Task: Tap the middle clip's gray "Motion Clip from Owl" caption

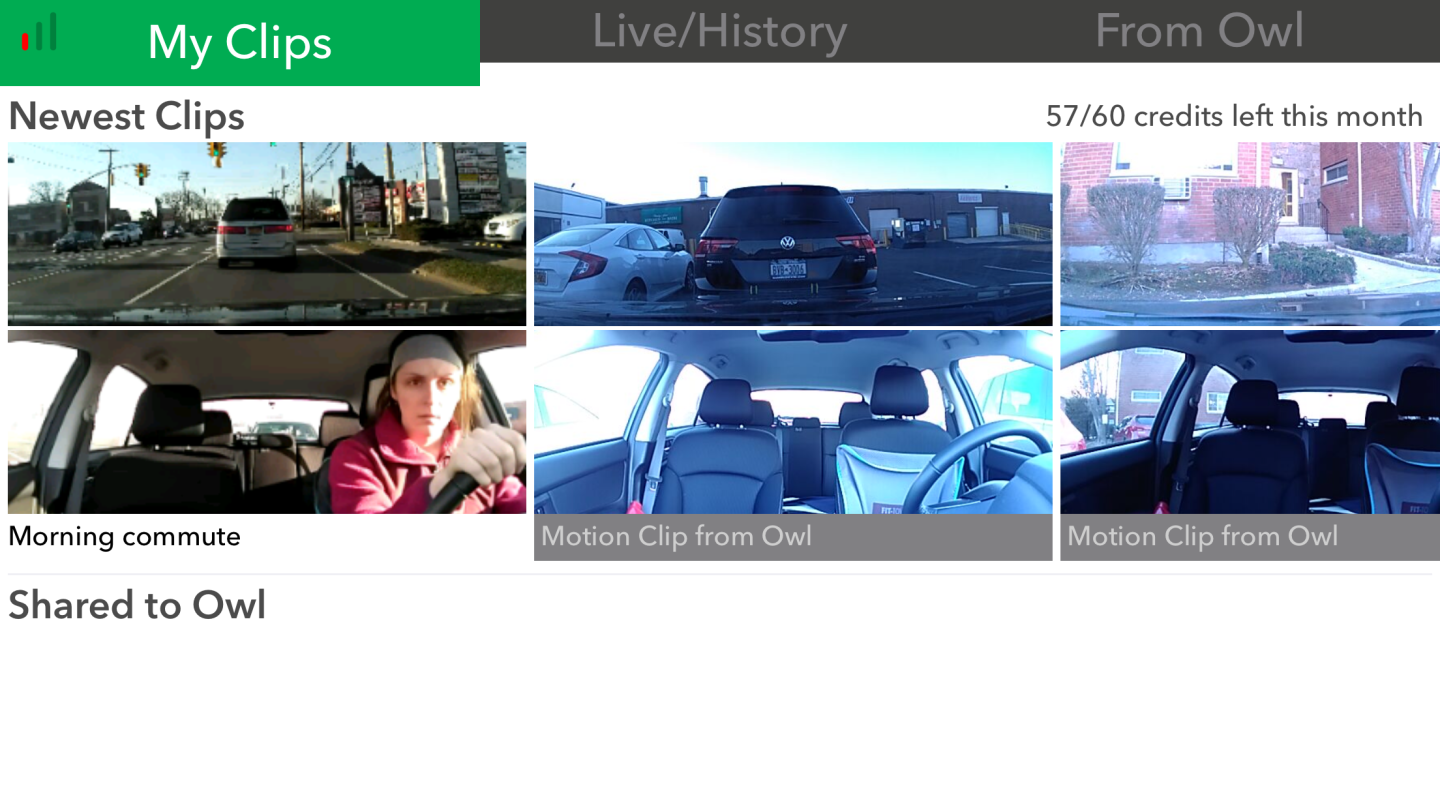Action: [x=676, y=537]
